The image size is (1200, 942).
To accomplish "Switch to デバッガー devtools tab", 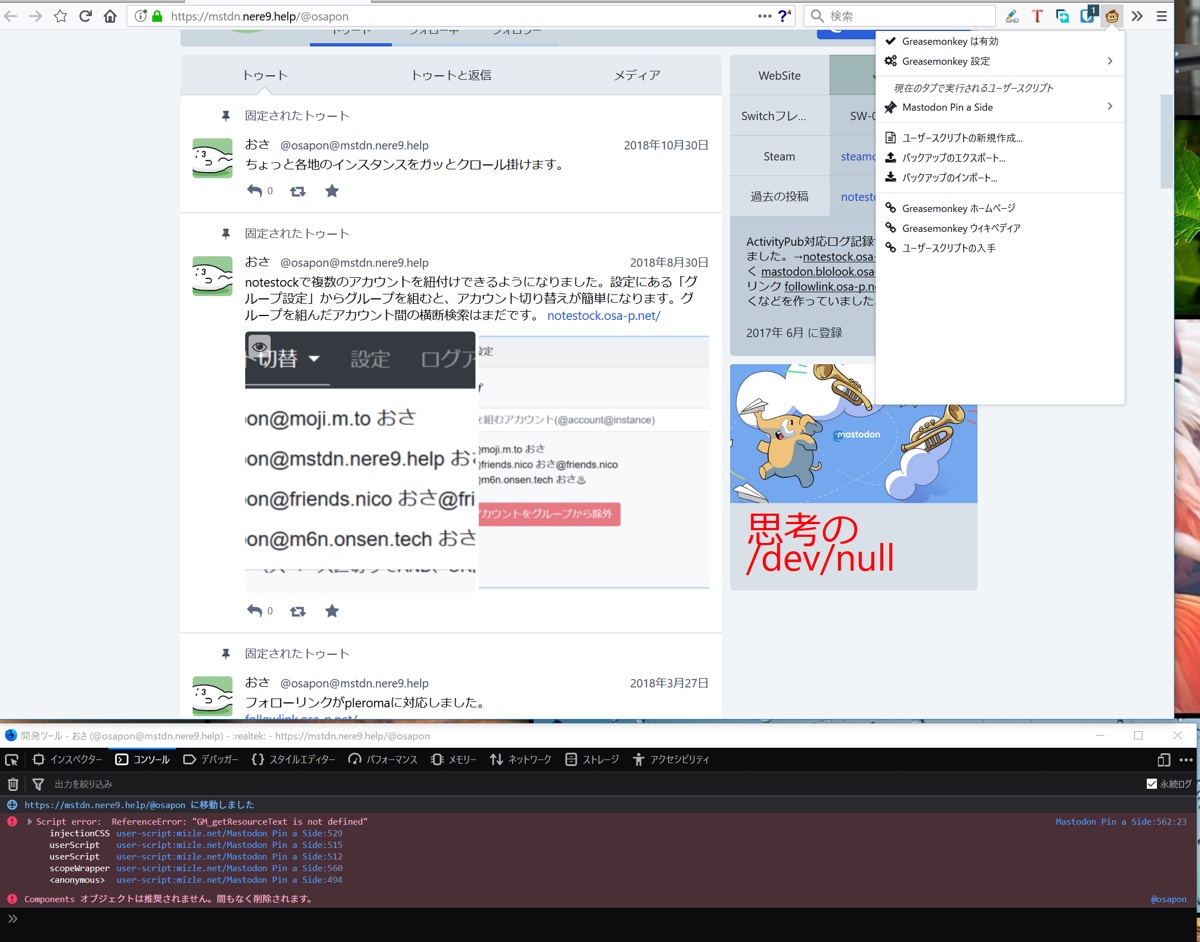I will coord(210,760).
